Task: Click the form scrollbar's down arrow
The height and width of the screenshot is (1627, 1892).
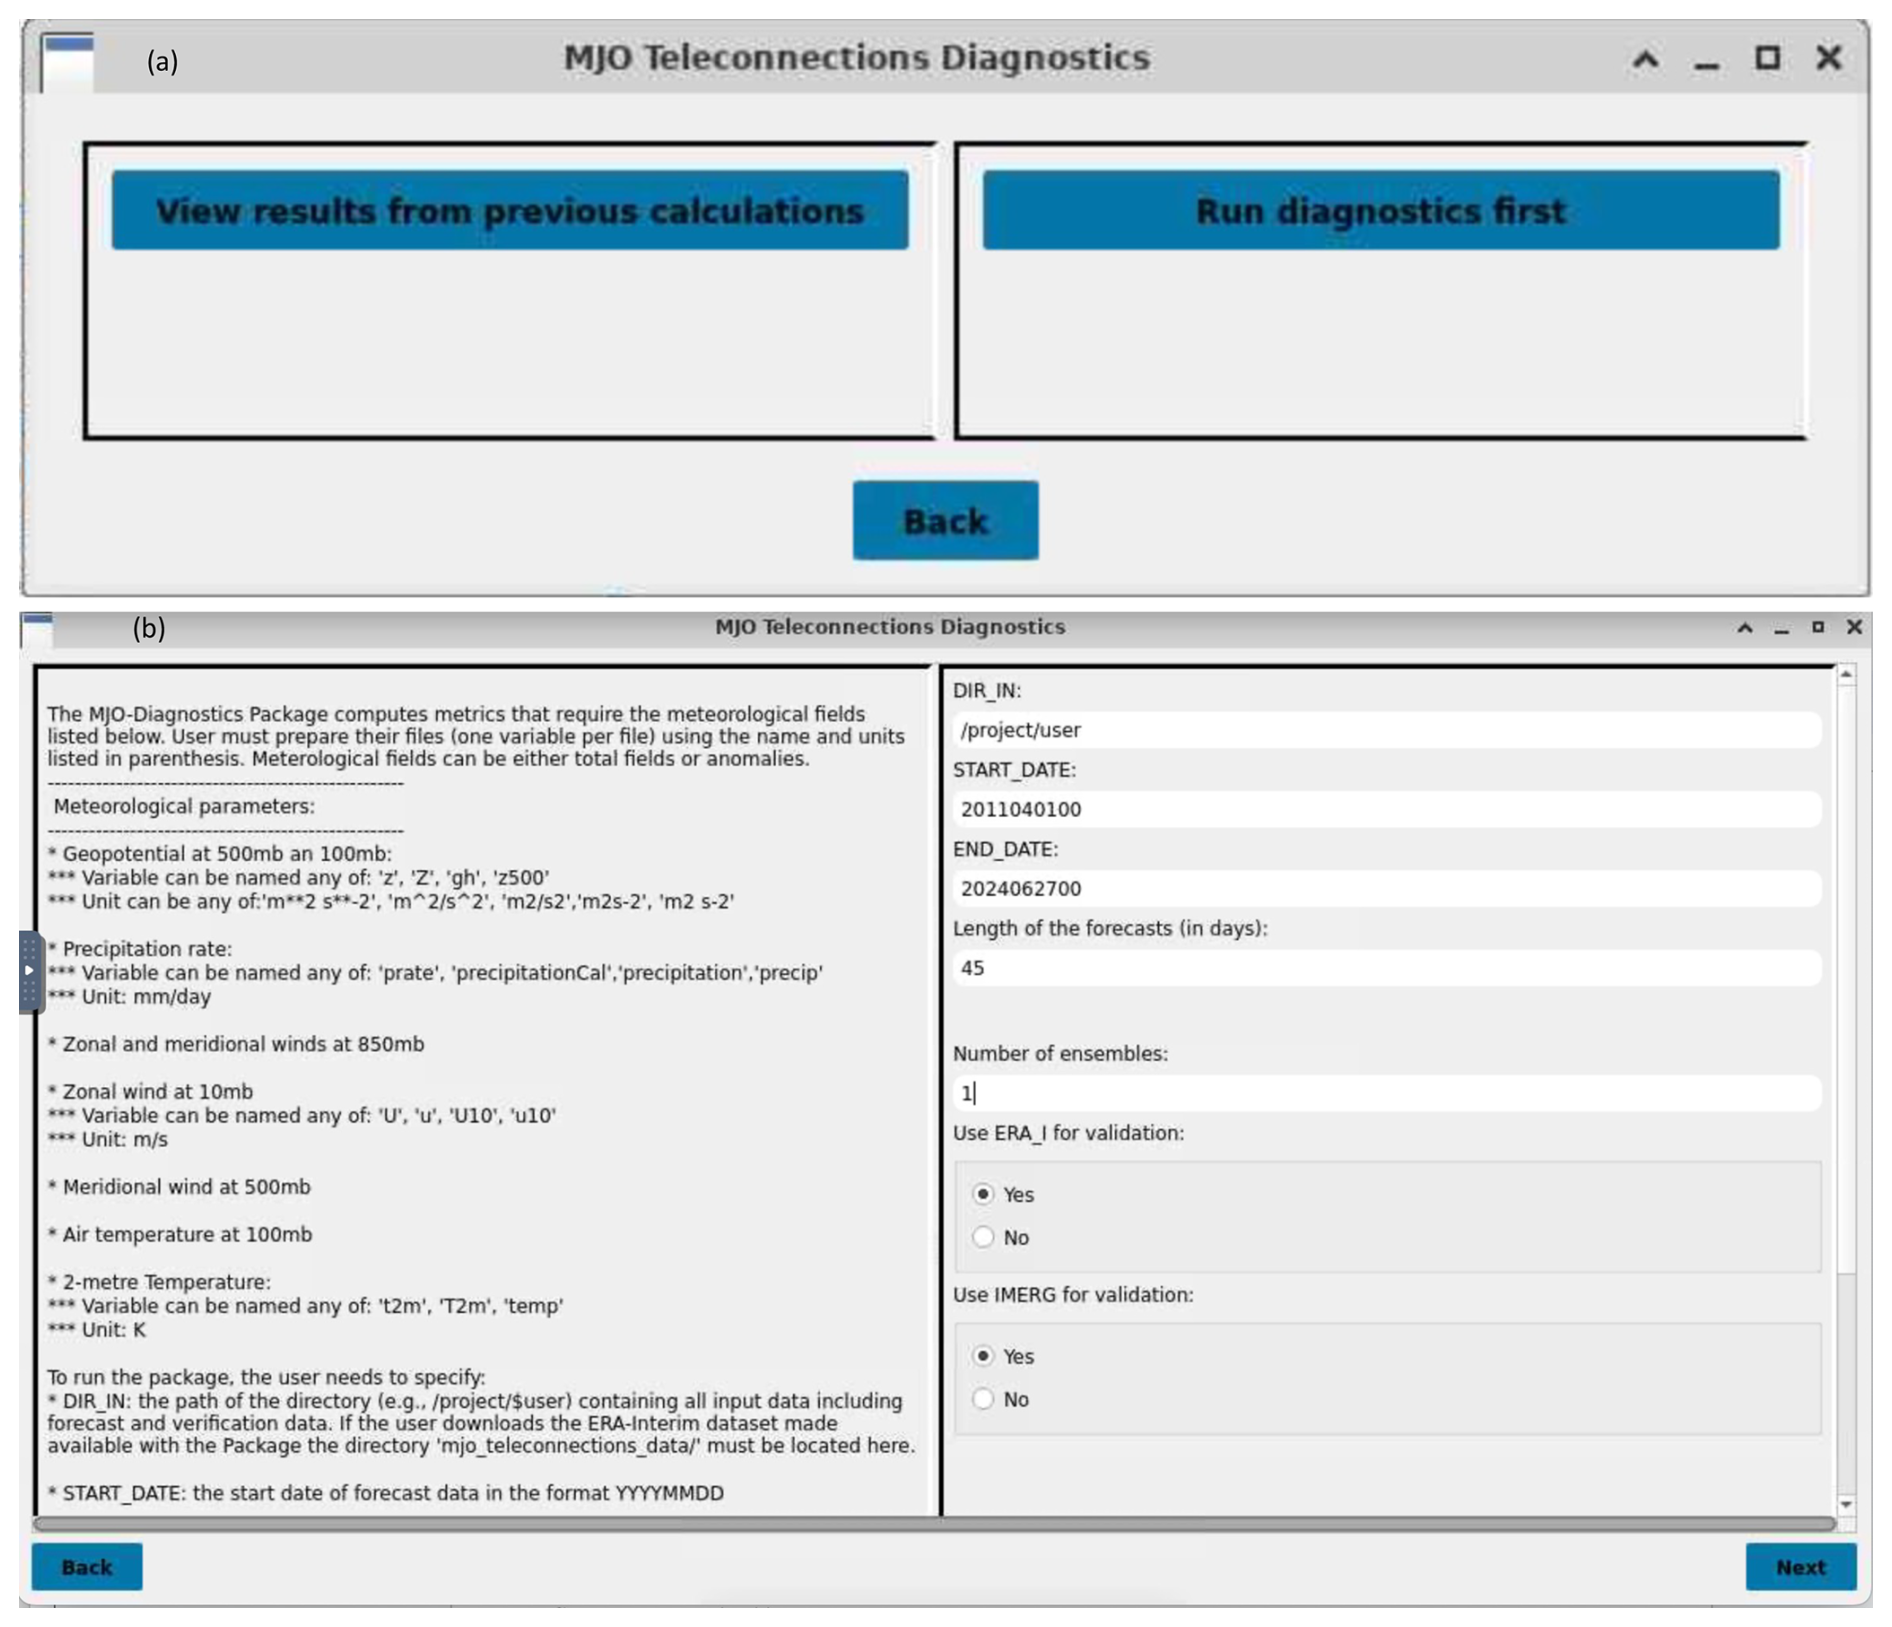Action: 1846,1504
